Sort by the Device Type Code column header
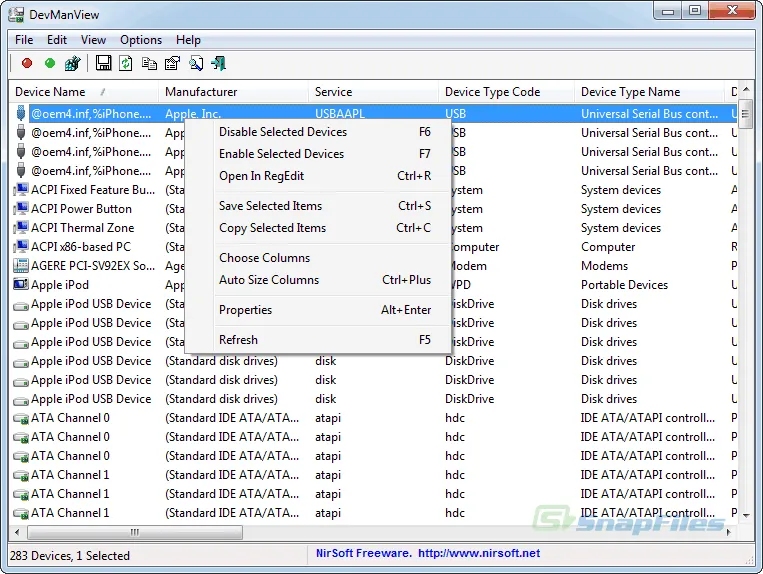 pyautogui.click(x=507, y=92)
